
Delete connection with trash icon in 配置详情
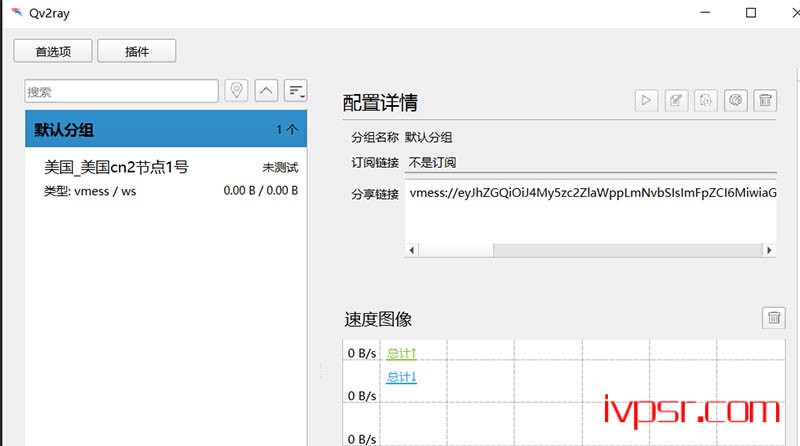click(765, 100)
